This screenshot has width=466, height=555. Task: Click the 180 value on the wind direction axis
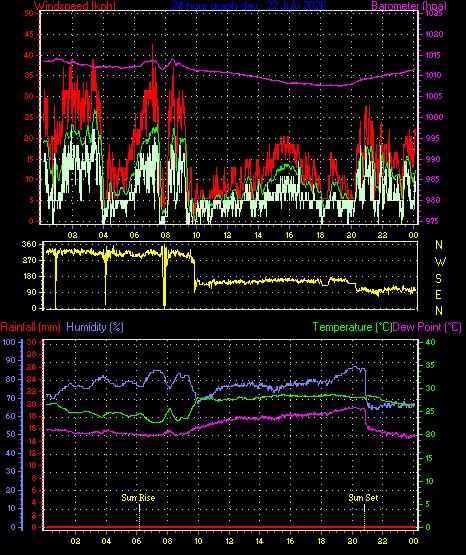pyautogui.click(x=29, y=276)
